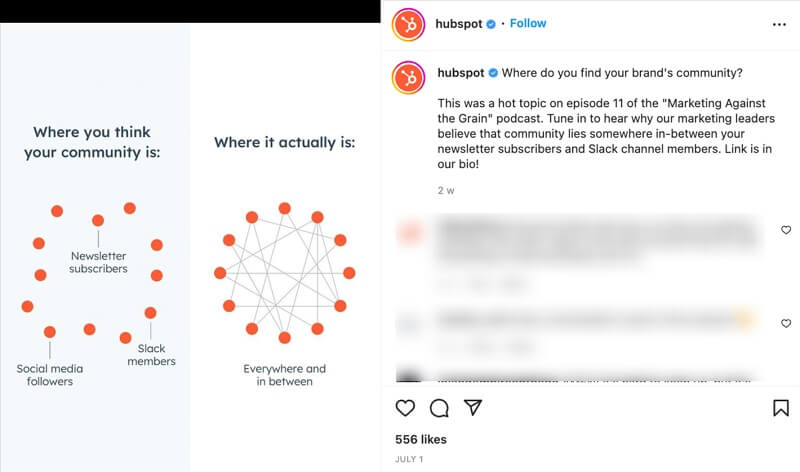Click the Newsletter subscribers label in image
Viewport: 800px width, 472px height.
click(98, 262)
